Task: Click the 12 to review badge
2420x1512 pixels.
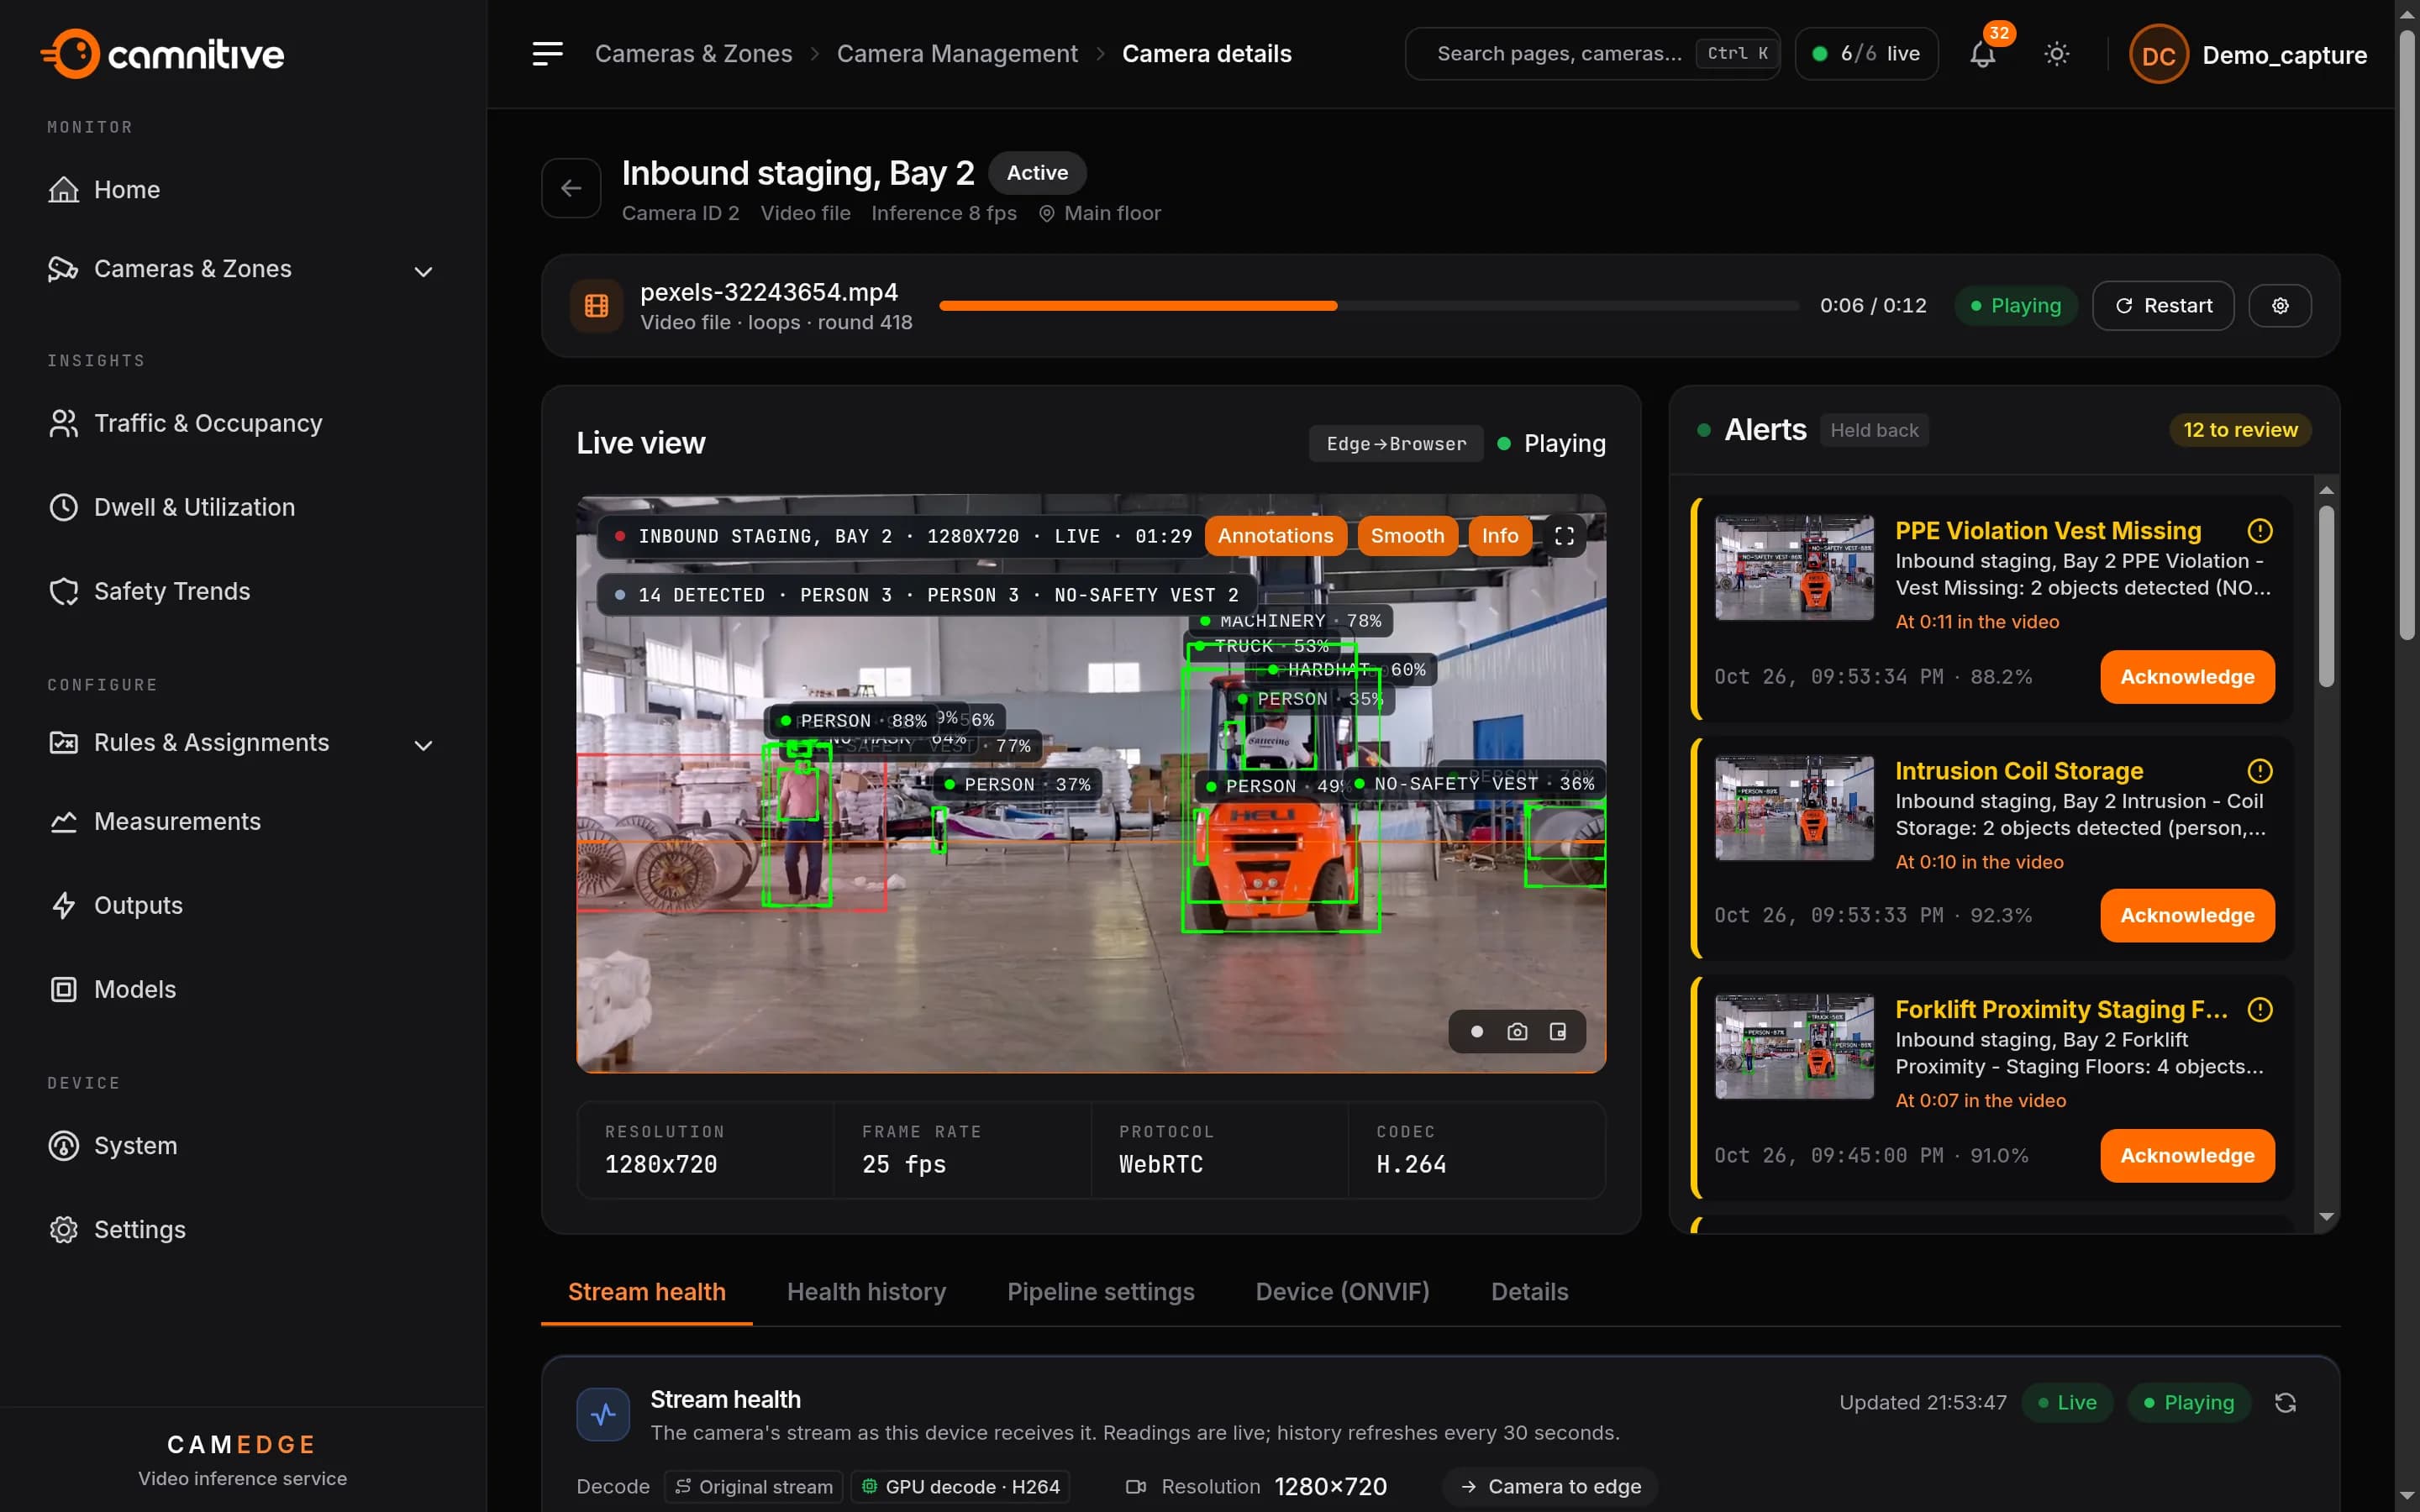Action: (x=2240, y=430)
